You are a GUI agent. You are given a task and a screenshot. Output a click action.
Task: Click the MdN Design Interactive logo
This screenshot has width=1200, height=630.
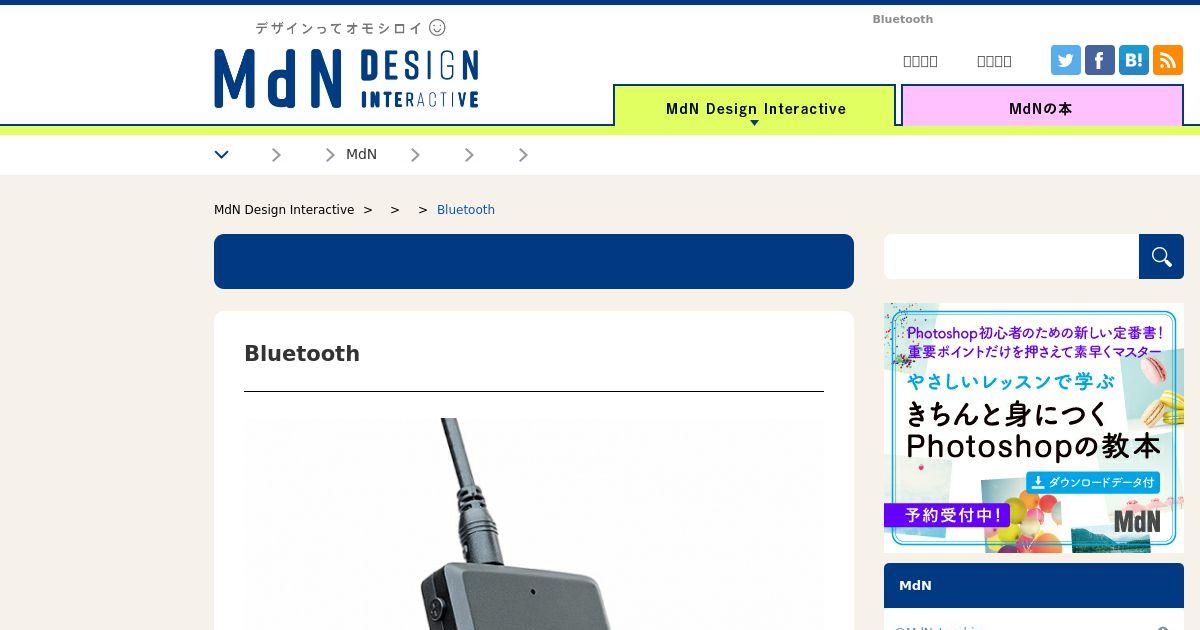pos(346,78)
